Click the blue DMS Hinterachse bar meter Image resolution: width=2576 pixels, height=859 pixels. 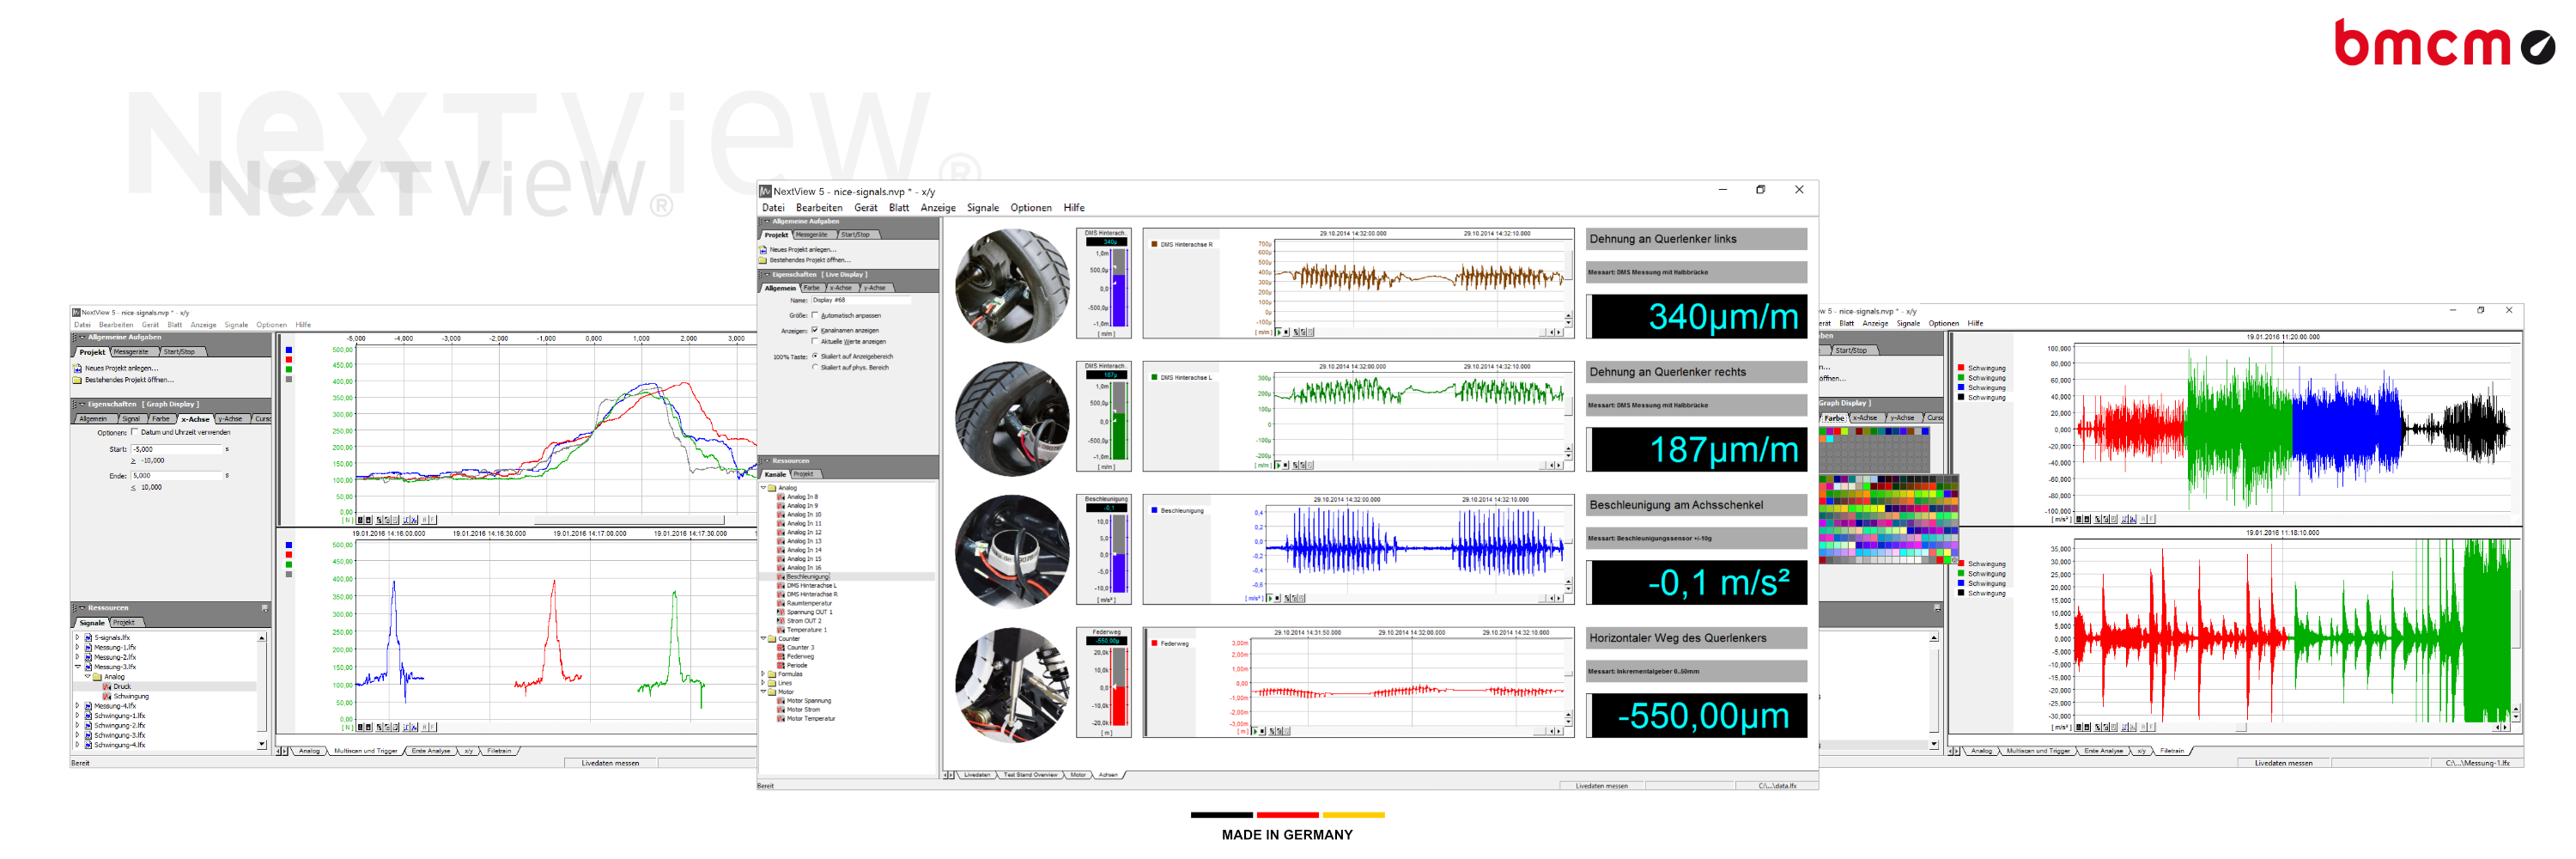pyautogui.click(x=1120, y=288)
